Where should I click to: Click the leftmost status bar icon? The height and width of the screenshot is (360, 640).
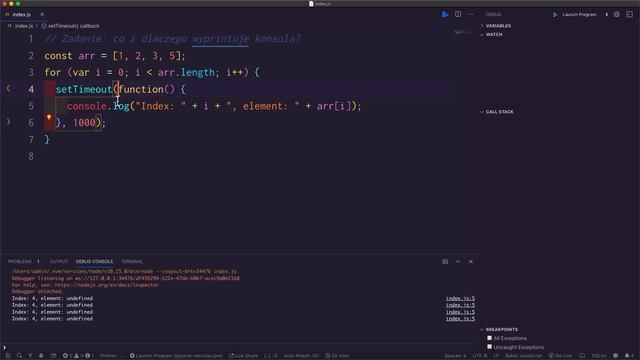pyautogui.click(x=8, y=356)
